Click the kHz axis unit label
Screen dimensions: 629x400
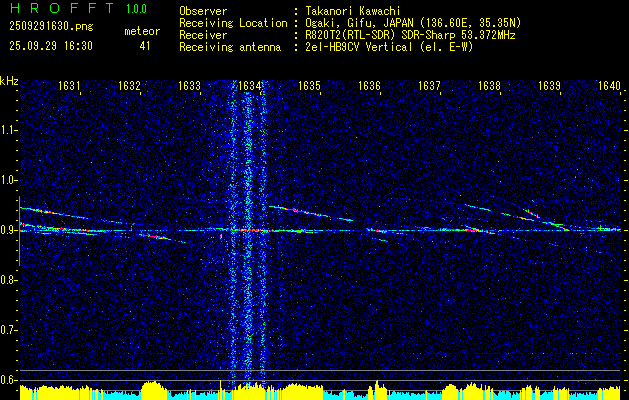[x=9, y=81]
